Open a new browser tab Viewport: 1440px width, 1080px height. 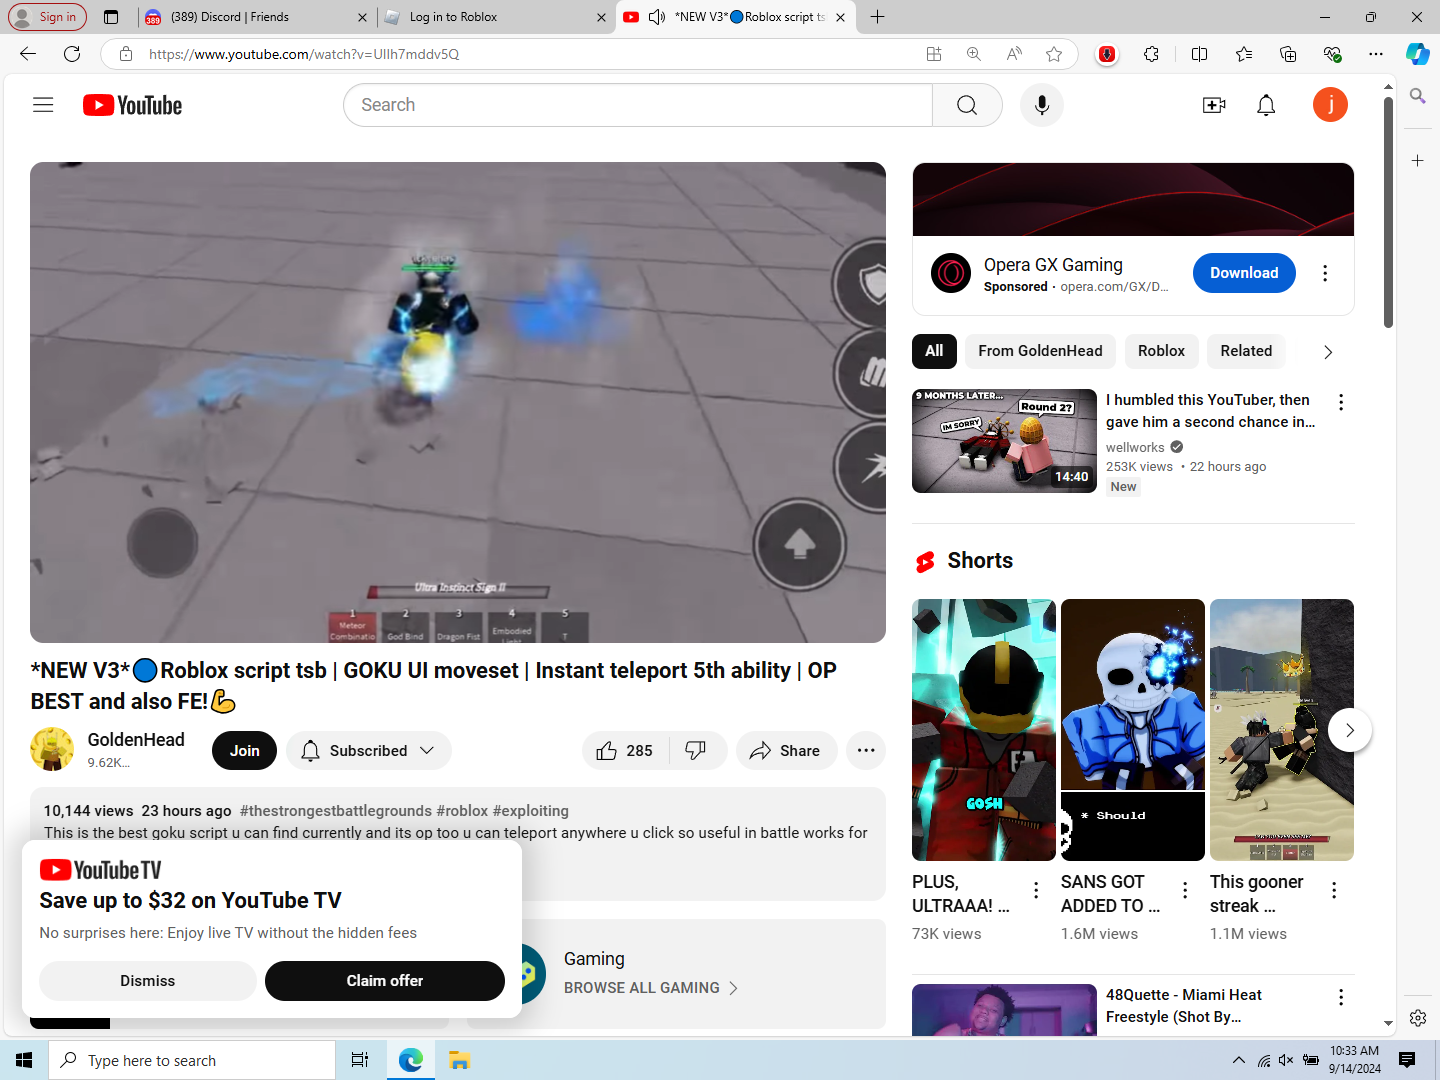pos(878,17)
